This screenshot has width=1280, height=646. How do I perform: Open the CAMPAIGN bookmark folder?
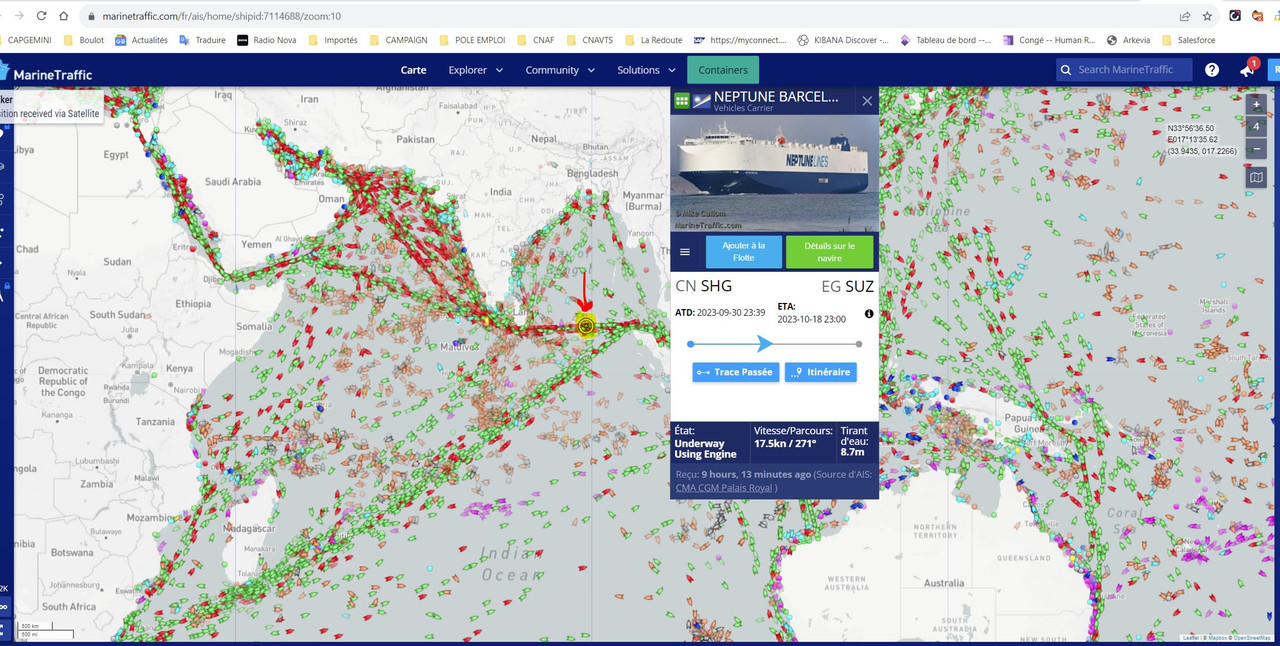pyautogui.click(x=397, y=40)
